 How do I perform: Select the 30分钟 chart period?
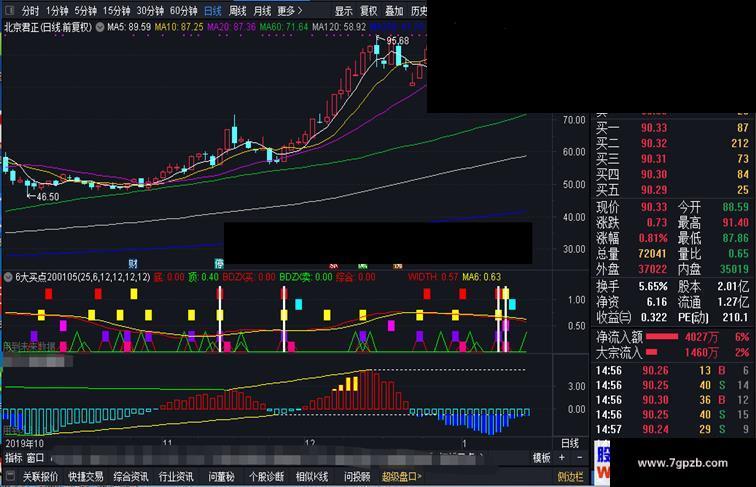point(150,10)
